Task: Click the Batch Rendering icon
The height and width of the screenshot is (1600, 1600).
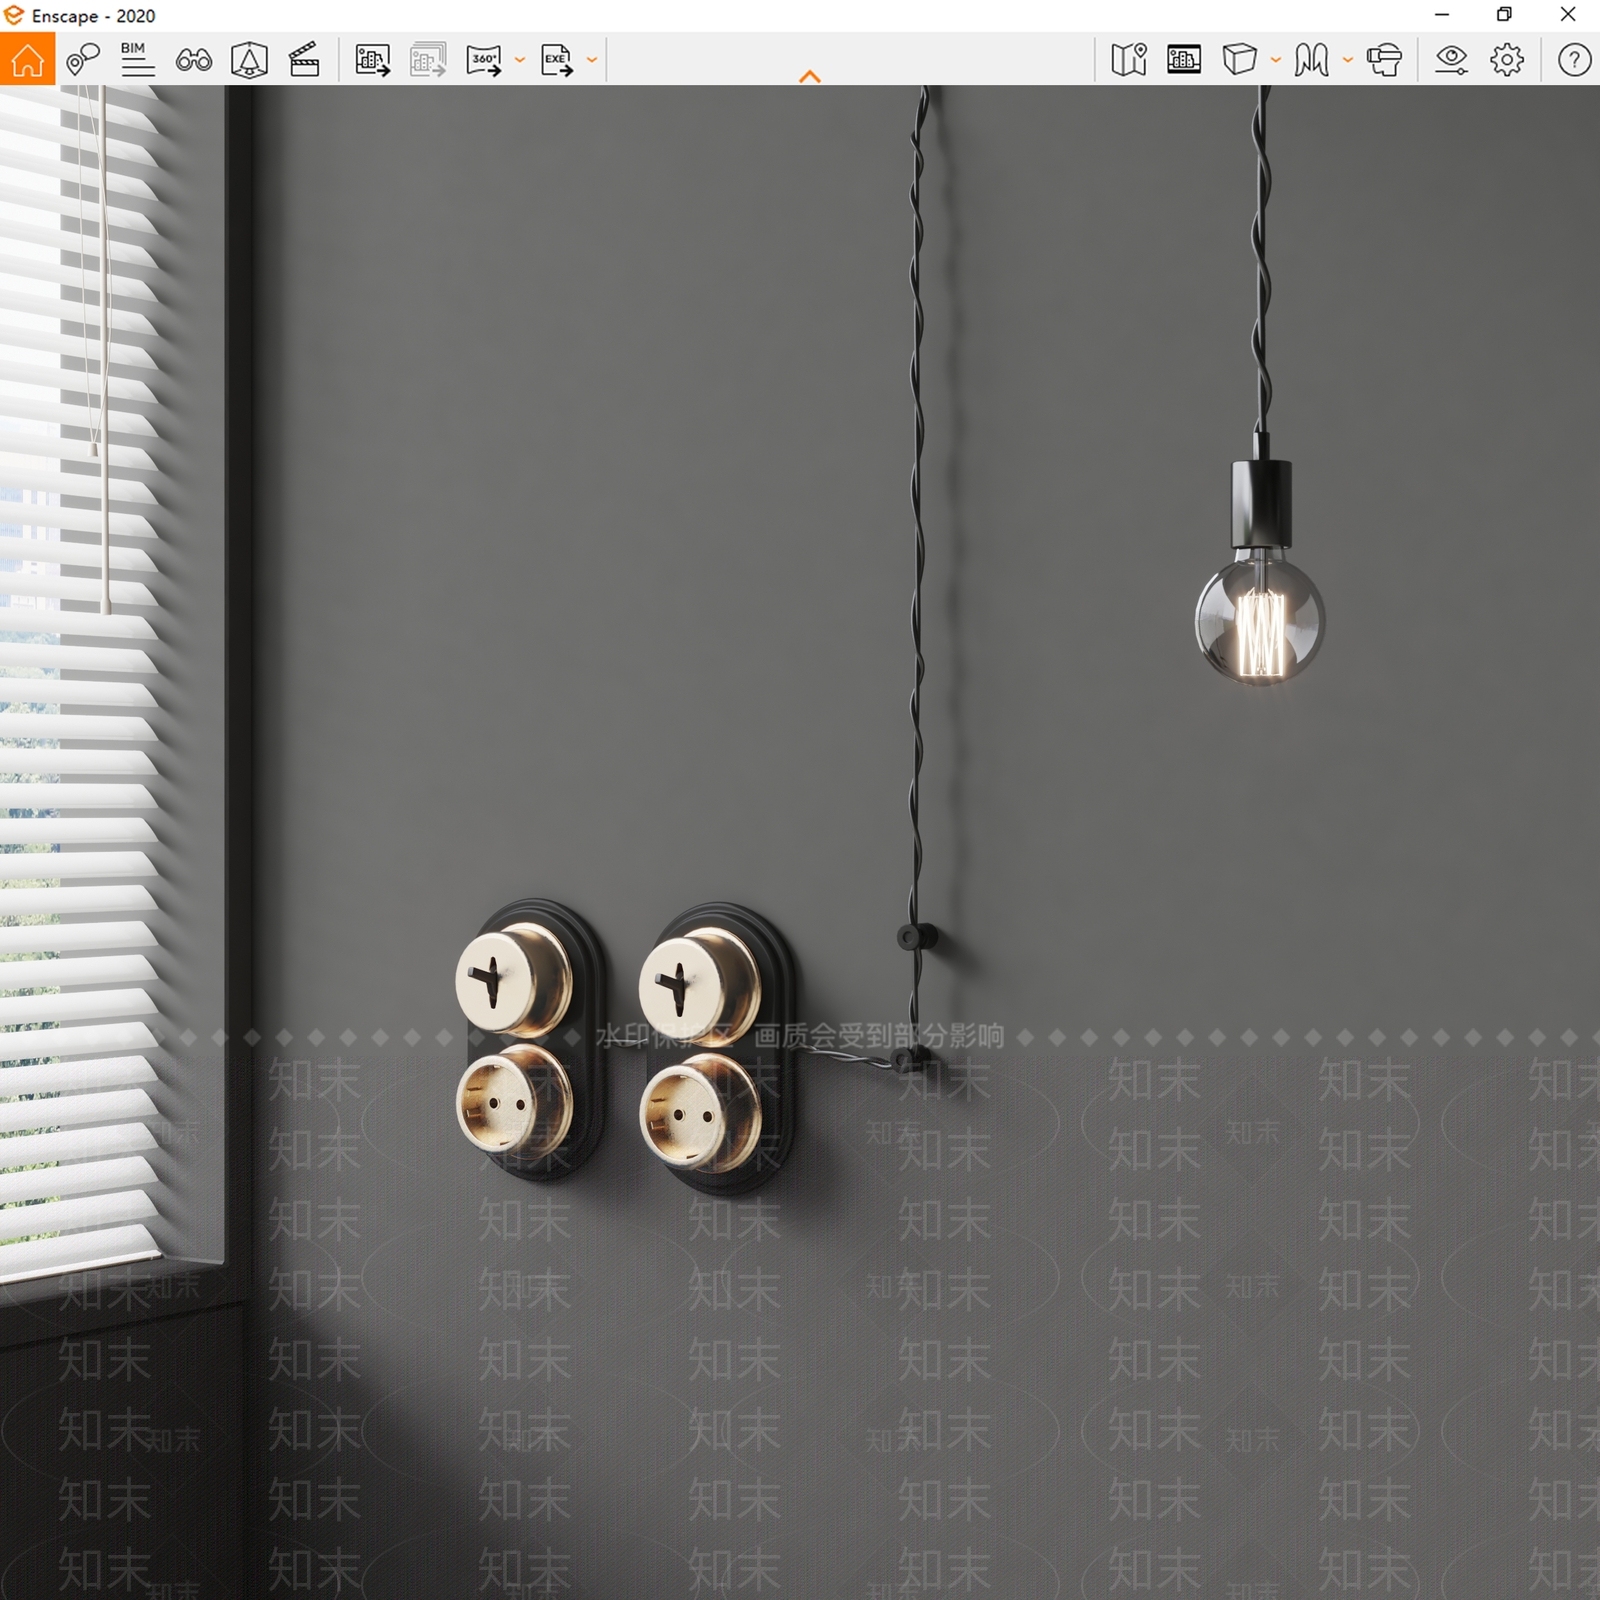Action: (x=428, y=60)
